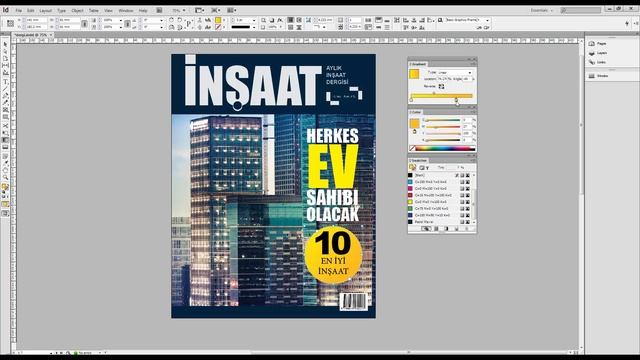Click the search field in application bar

pyautogui.click(x=581, y=10)
